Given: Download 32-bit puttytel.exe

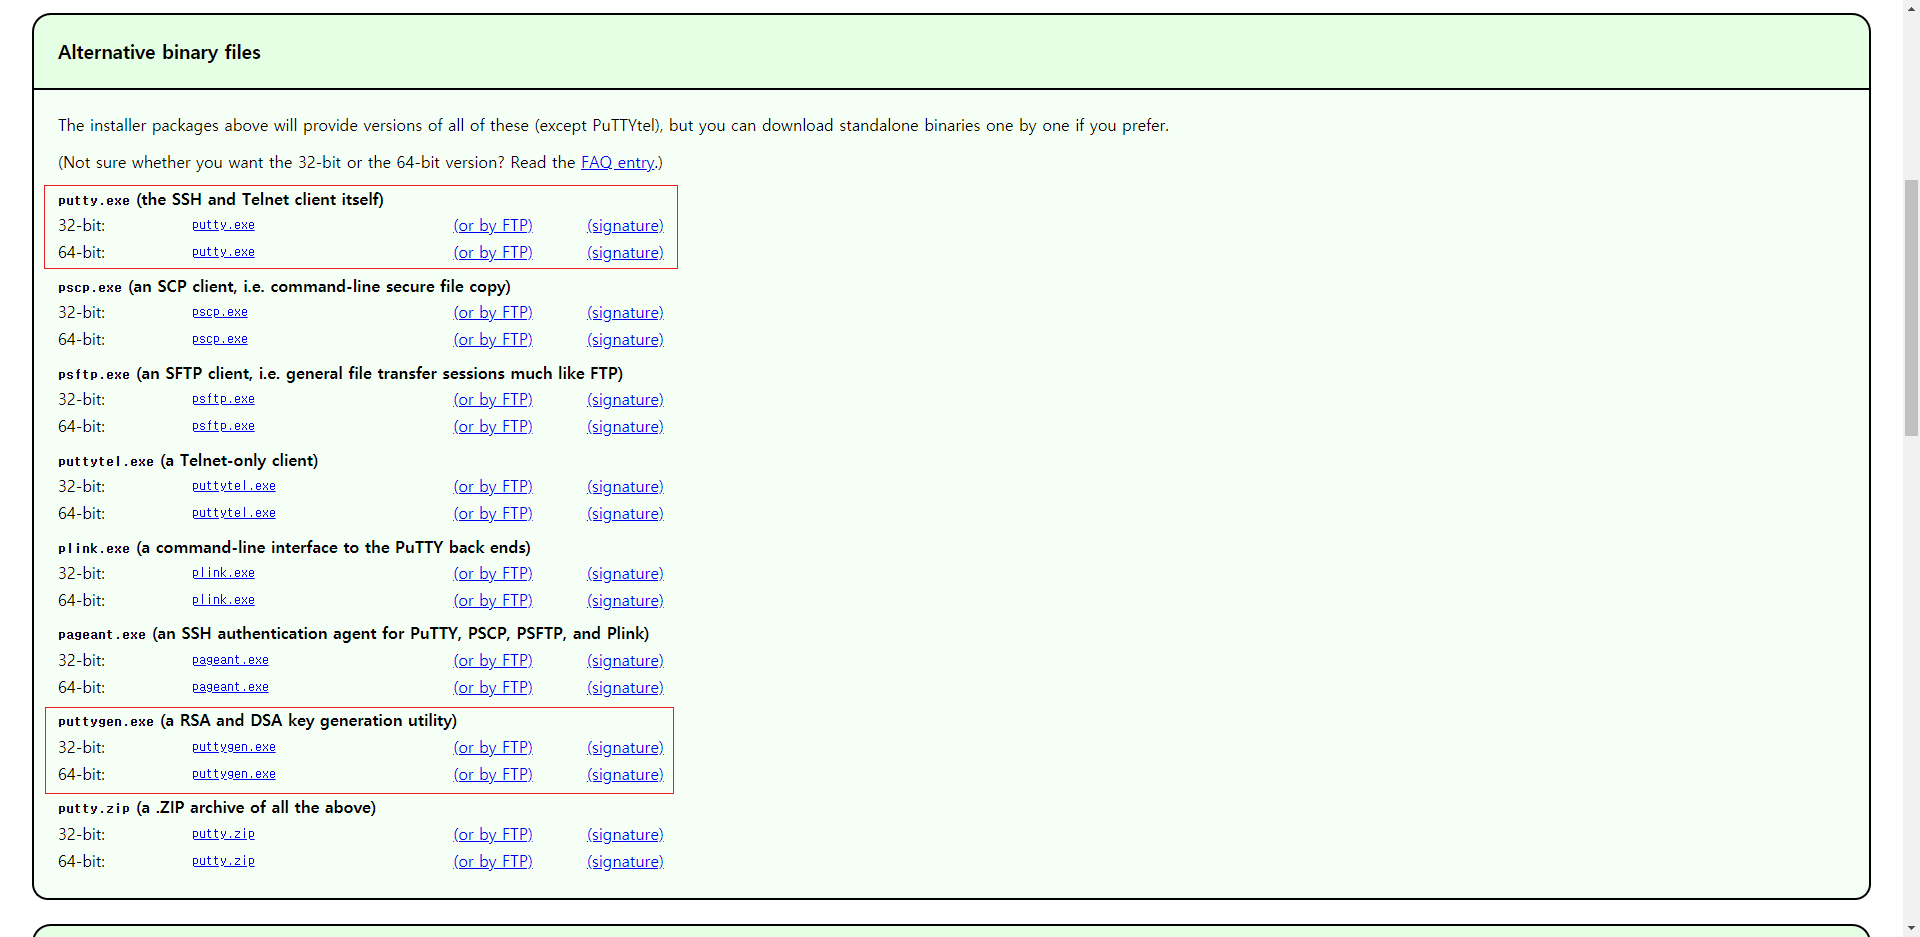Looking at the screenshot, I should click(x=234, y=486).
